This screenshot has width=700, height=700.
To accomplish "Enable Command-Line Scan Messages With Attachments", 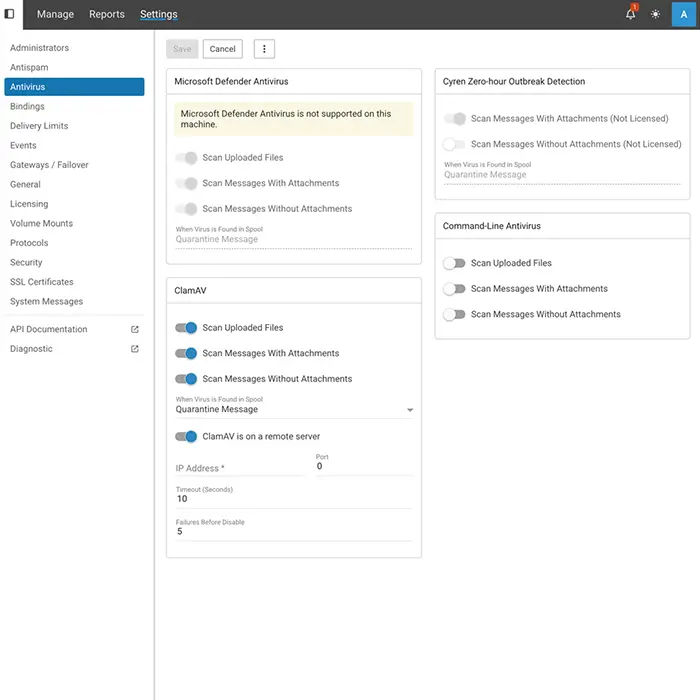I will click(x=454, y=288).
